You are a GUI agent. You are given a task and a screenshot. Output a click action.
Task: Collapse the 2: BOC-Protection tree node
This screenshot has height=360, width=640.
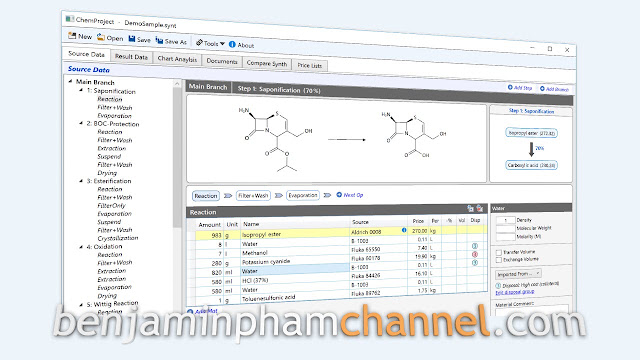point(81,123)
